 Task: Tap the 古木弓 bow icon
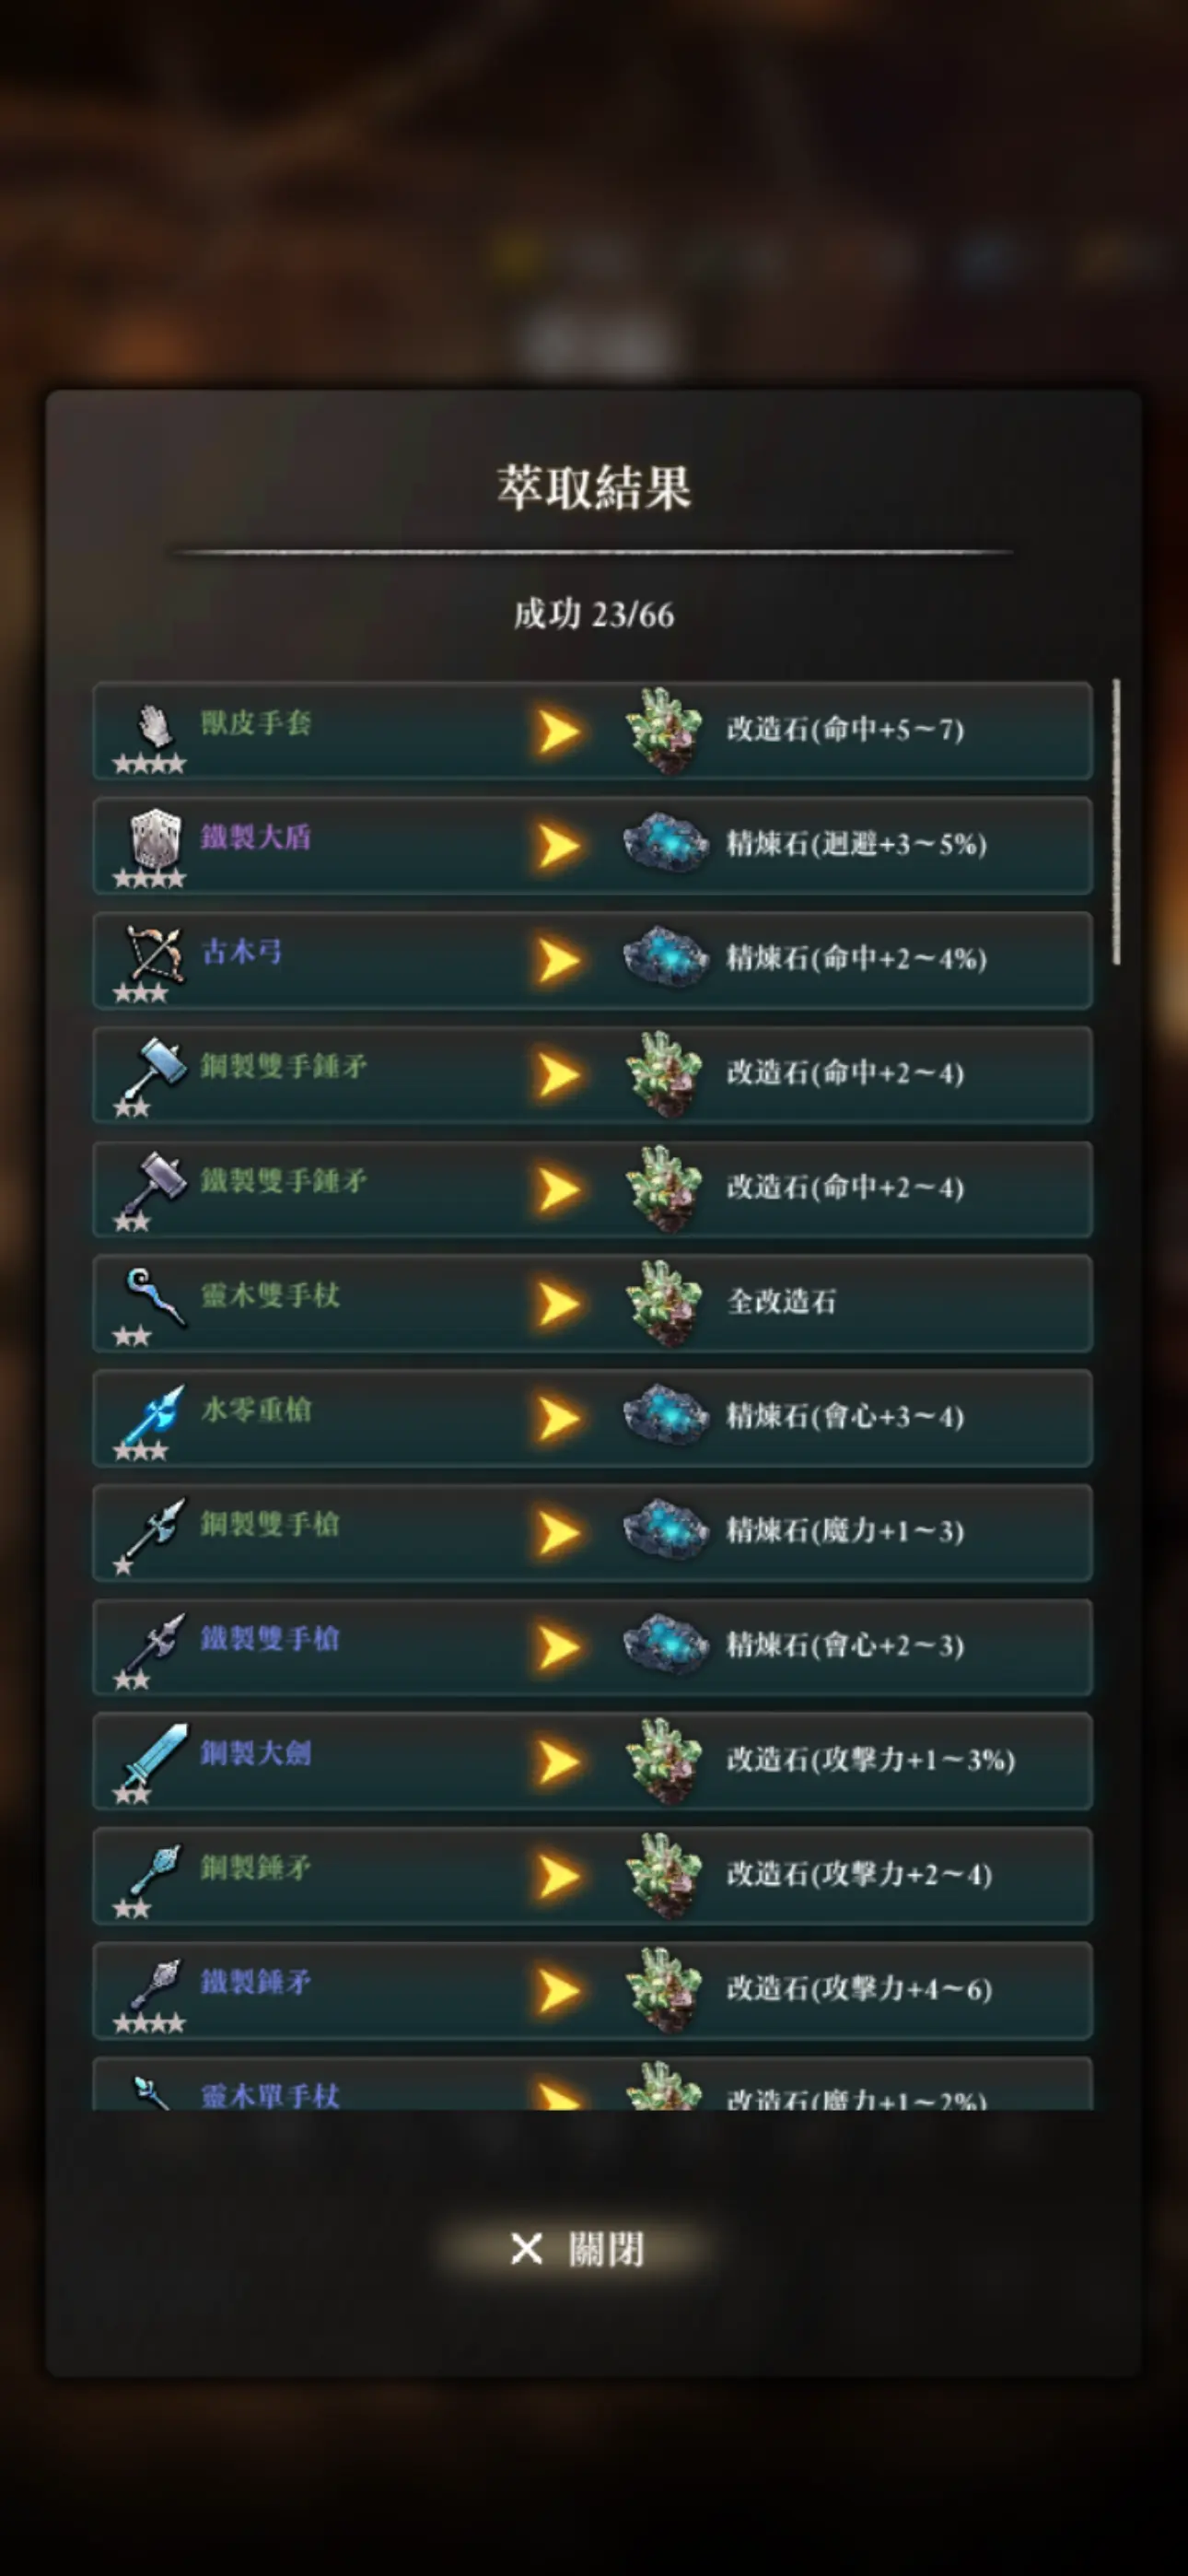pos(154,953)
